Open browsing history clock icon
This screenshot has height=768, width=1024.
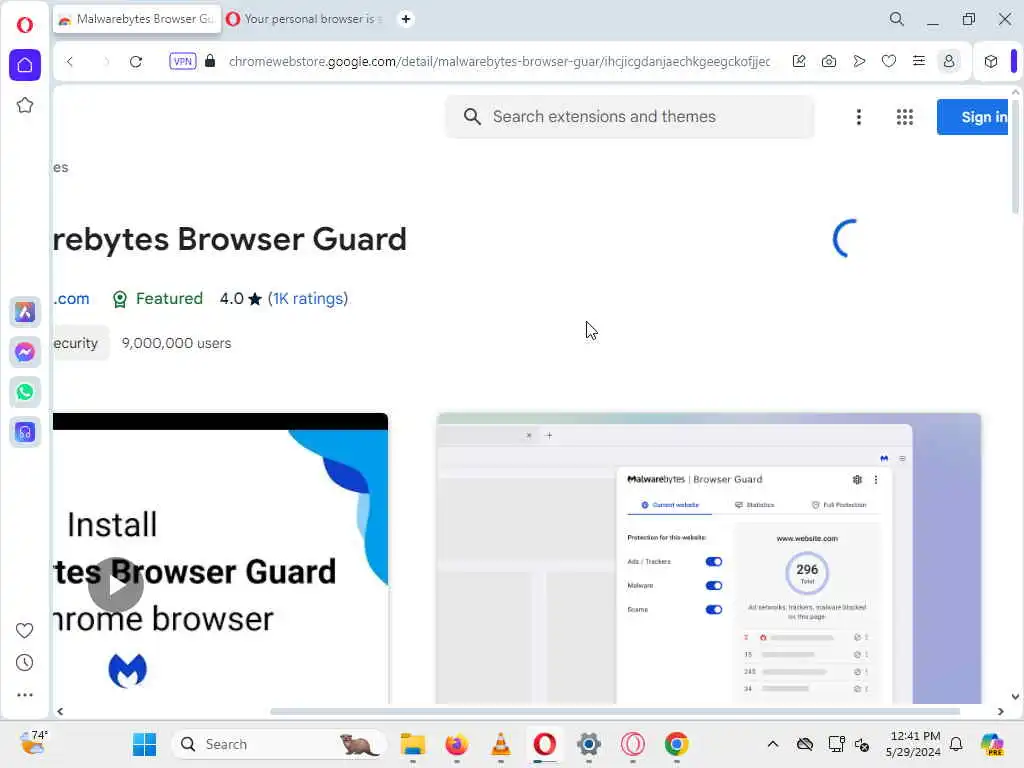pos(24,663)
